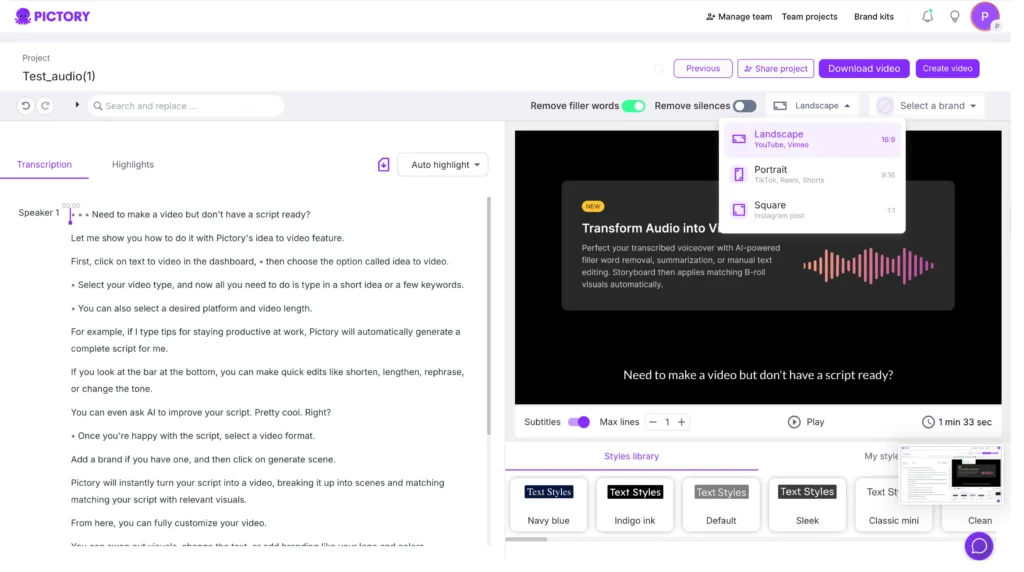
Task: Open the chat support bubble
Action: point(979,546)
